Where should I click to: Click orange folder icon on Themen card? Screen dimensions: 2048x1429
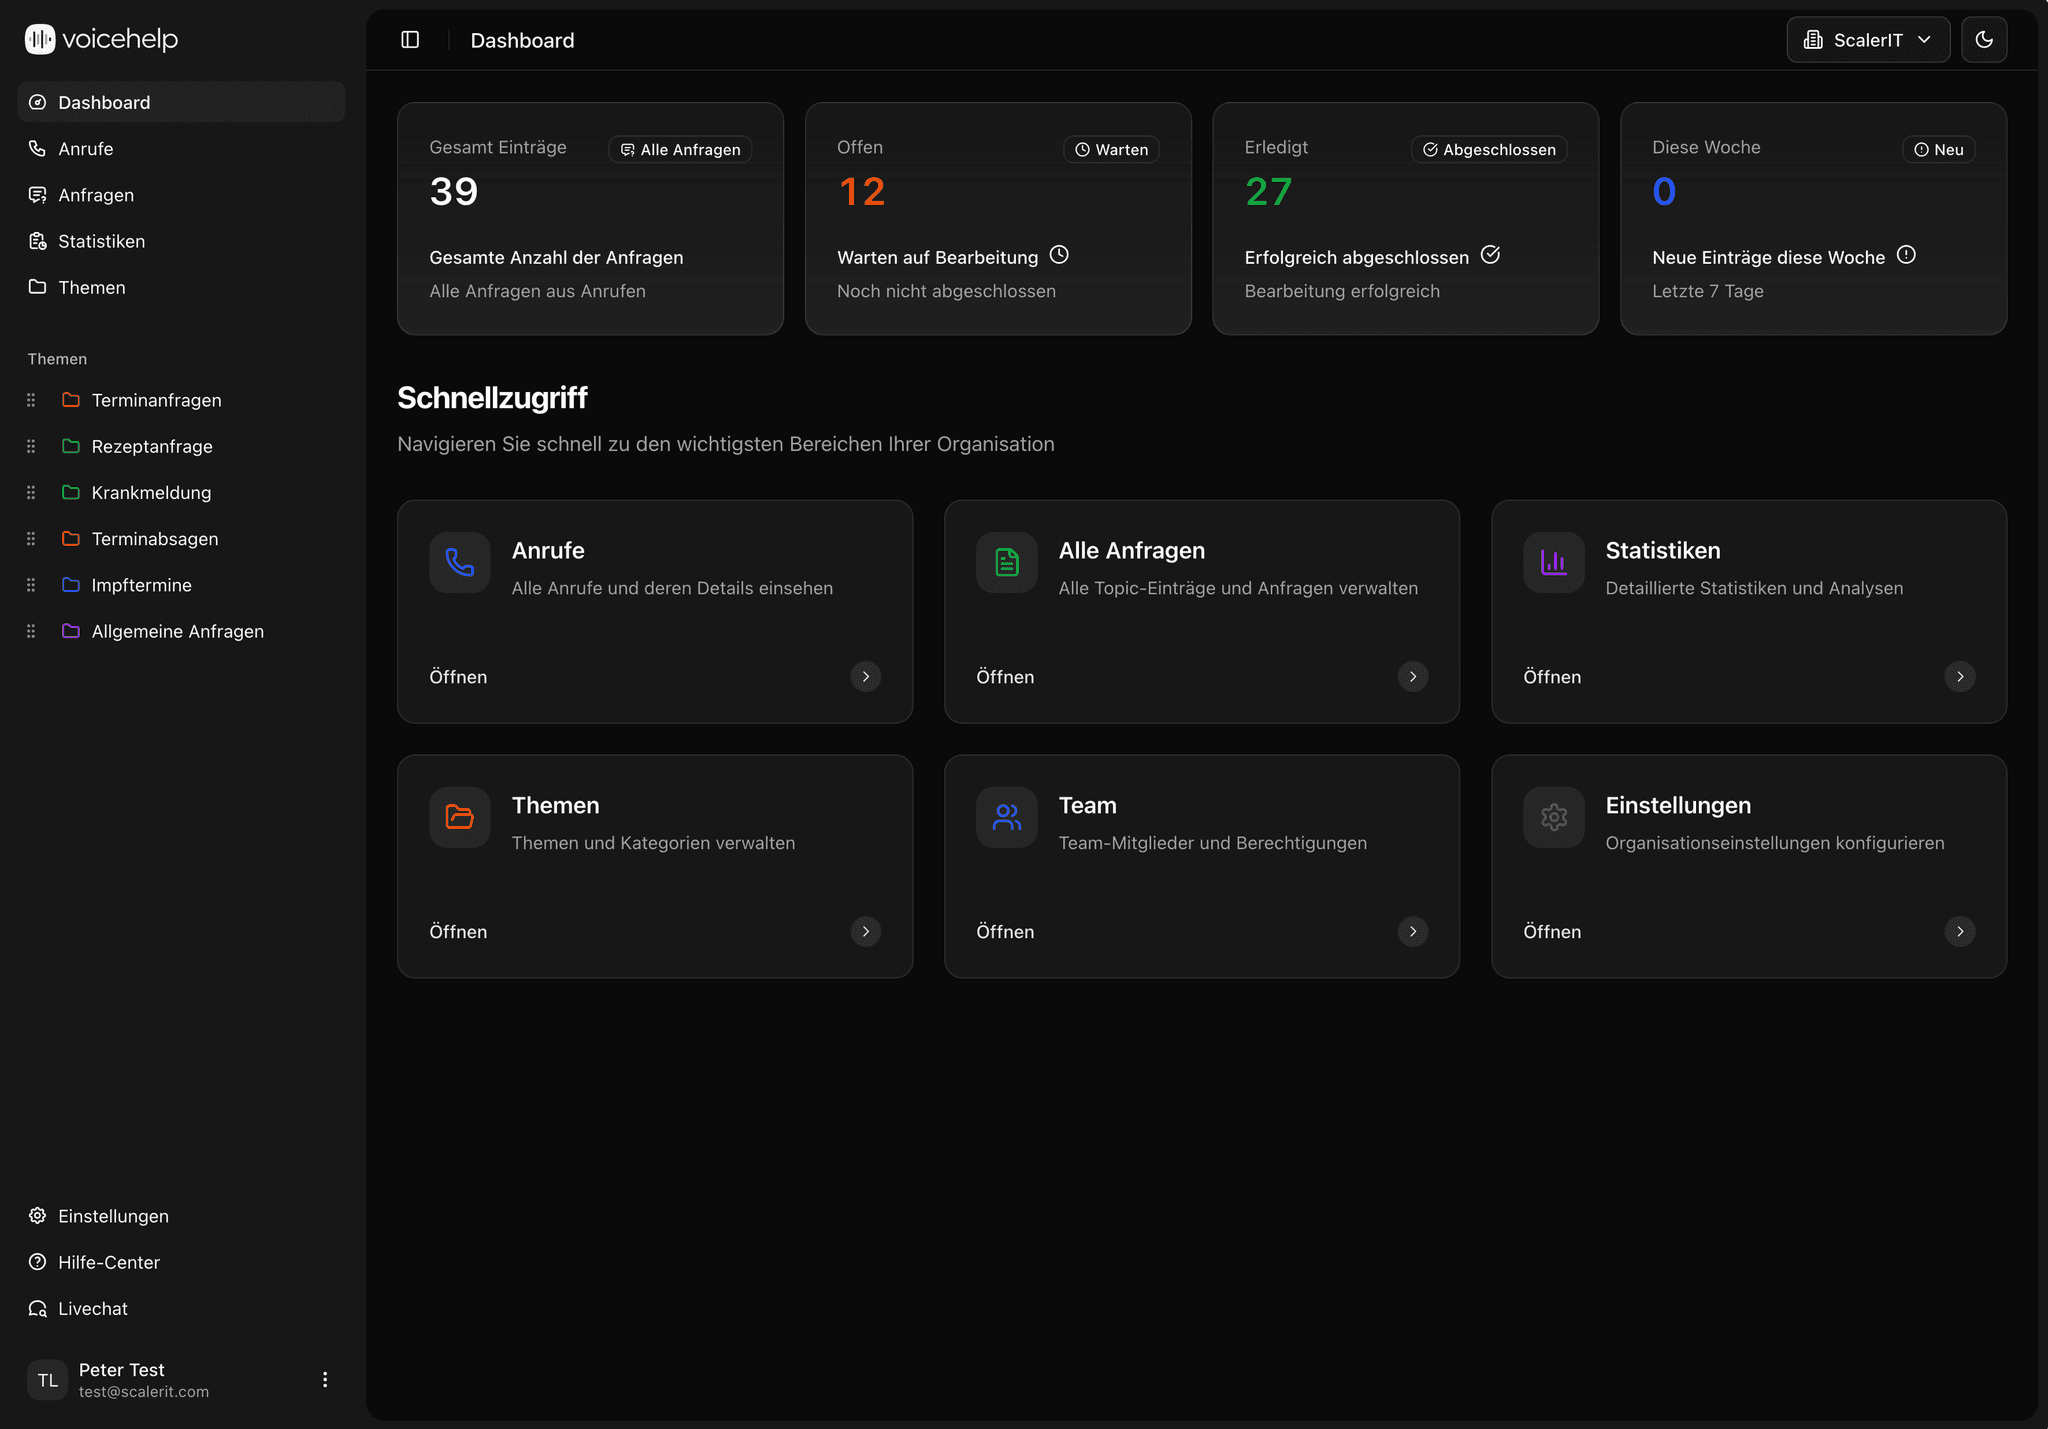click(460, 817)
